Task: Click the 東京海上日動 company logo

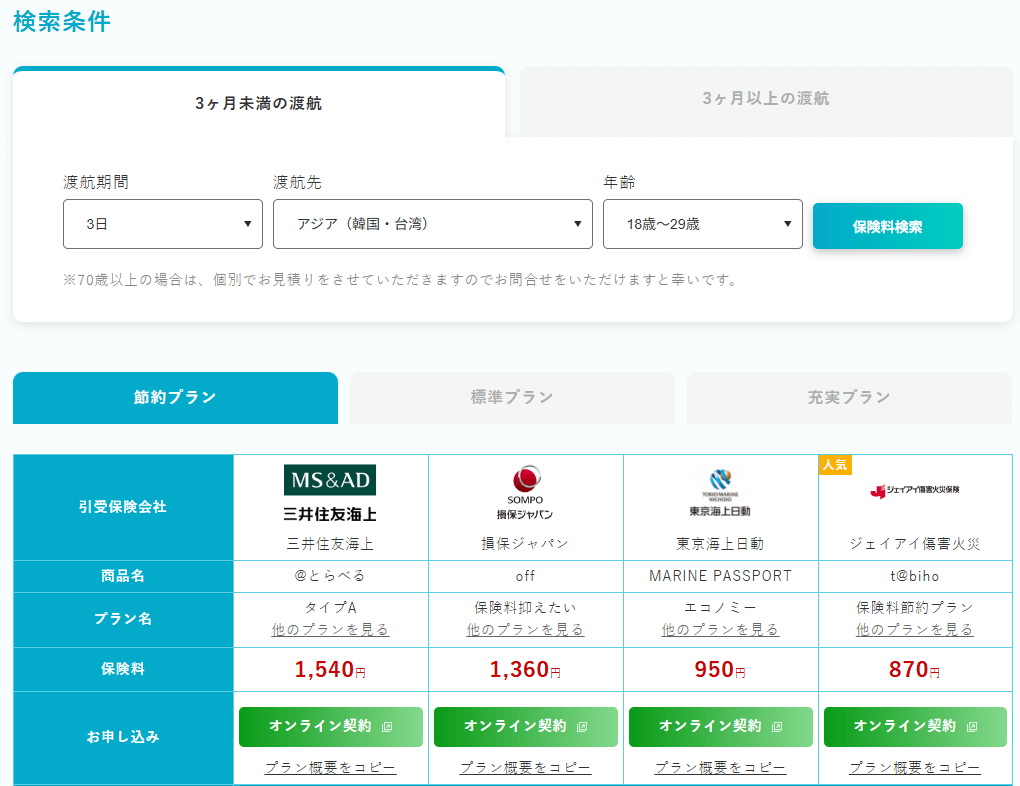Action: click(x=720, y=492)
